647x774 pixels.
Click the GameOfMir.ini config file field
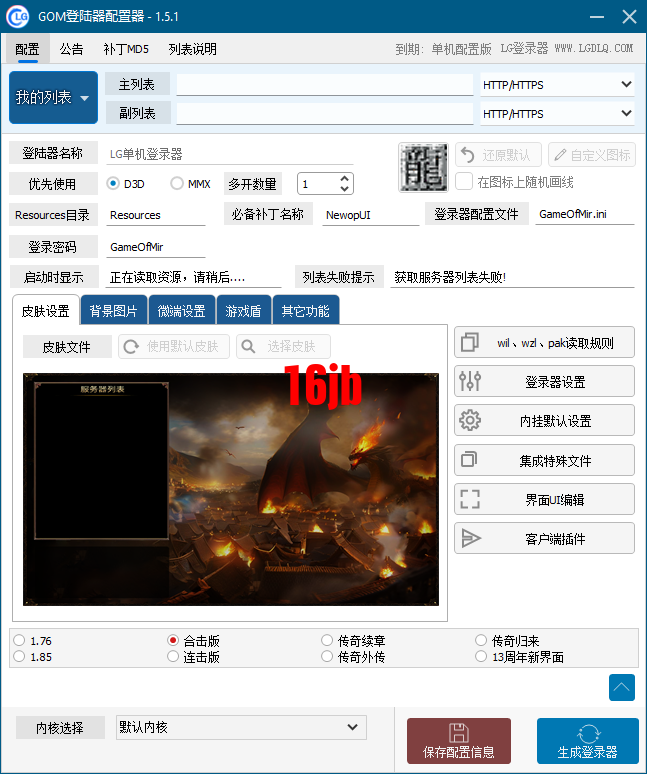pyautogui.click(x=585, y=214)
